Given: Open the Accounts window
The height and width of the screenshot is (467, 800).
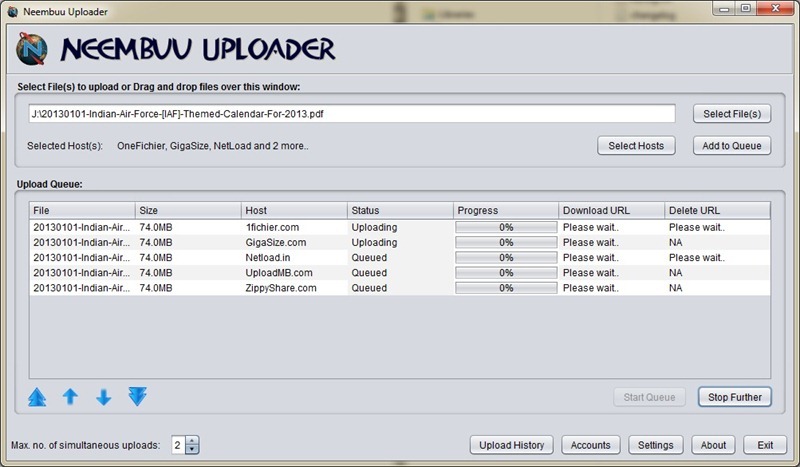Looking at the screenshot, I should click(x=590, y=445).
